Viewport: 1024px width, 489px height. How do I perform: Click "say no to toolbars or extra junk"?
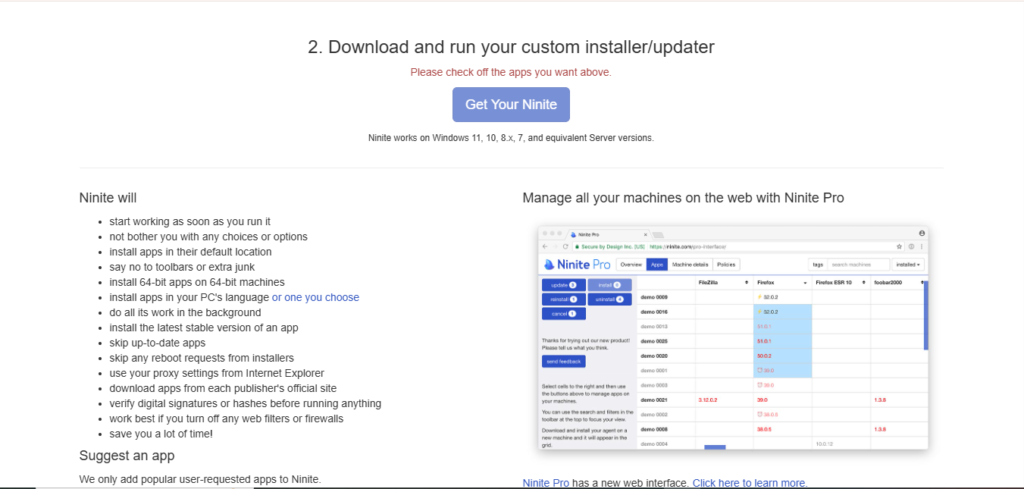[182, 267]
